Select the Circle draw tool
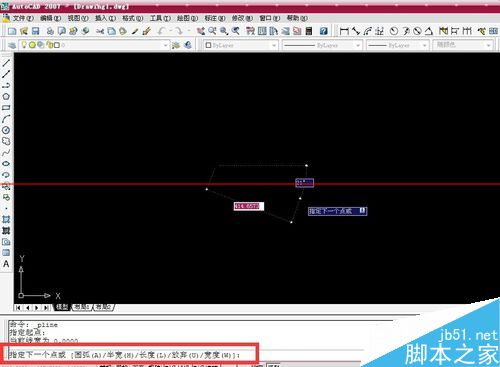 click(x=6, y=130)
